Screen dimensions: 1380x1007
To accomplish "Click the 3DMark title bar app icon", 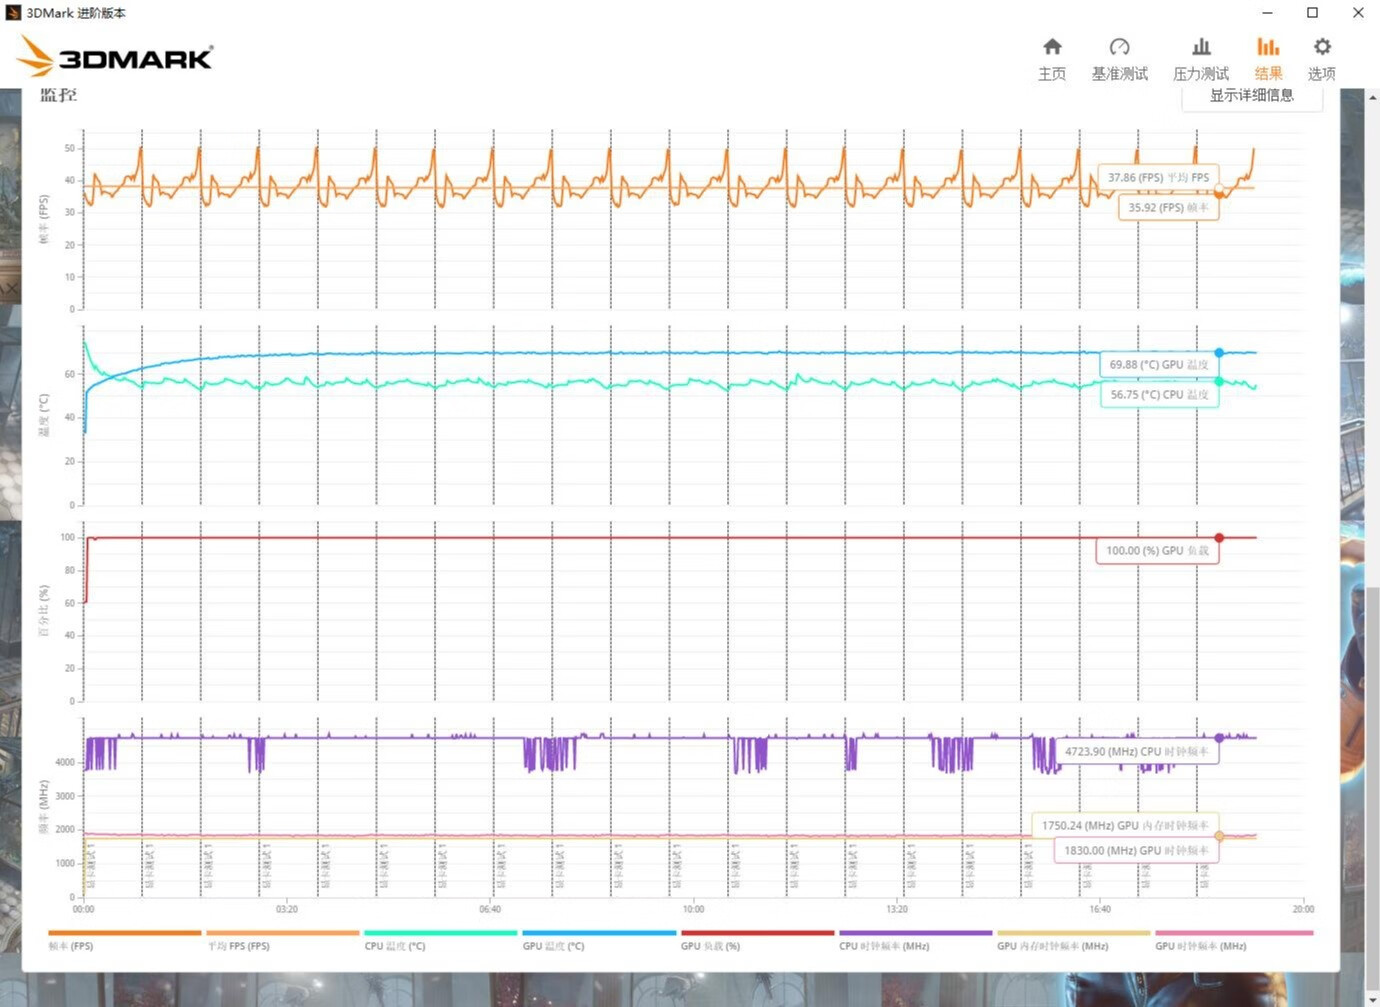I will 13,13.
